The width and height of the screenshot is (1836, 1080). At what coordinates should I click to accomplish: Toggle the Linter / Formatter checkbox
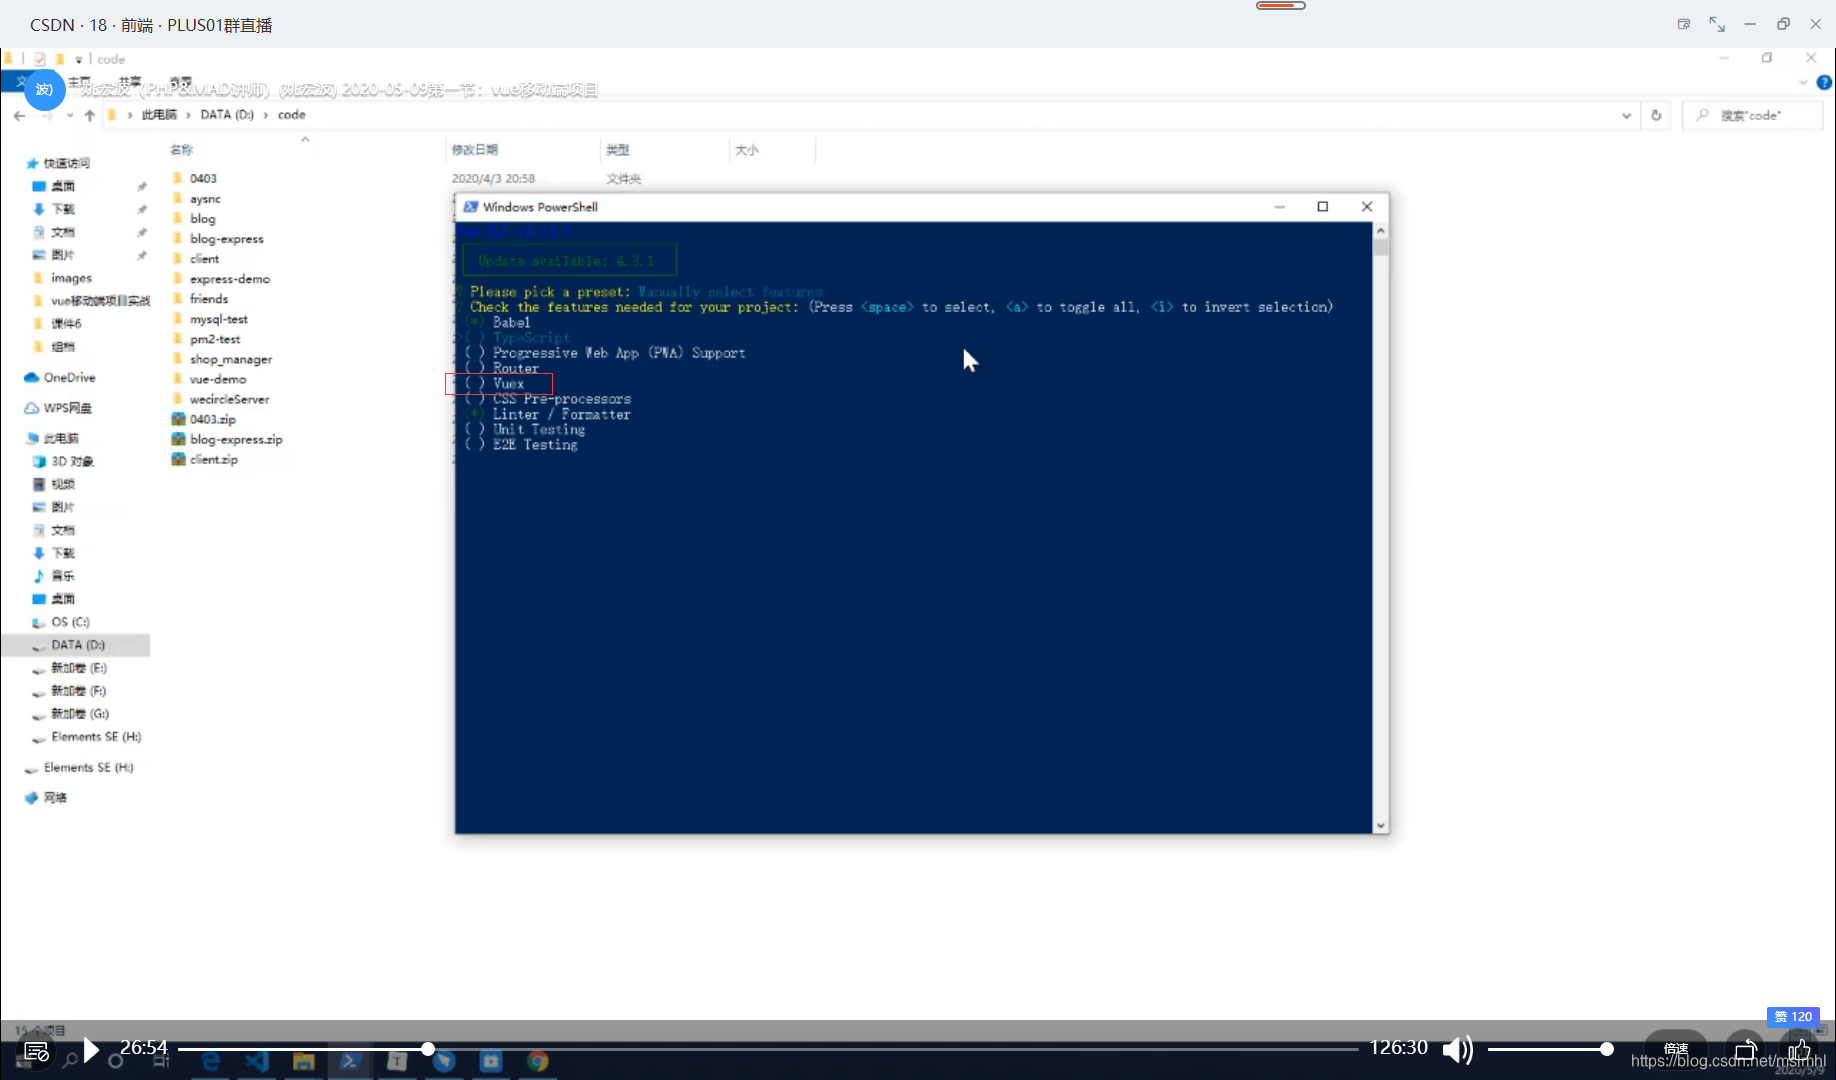(475, 414)
